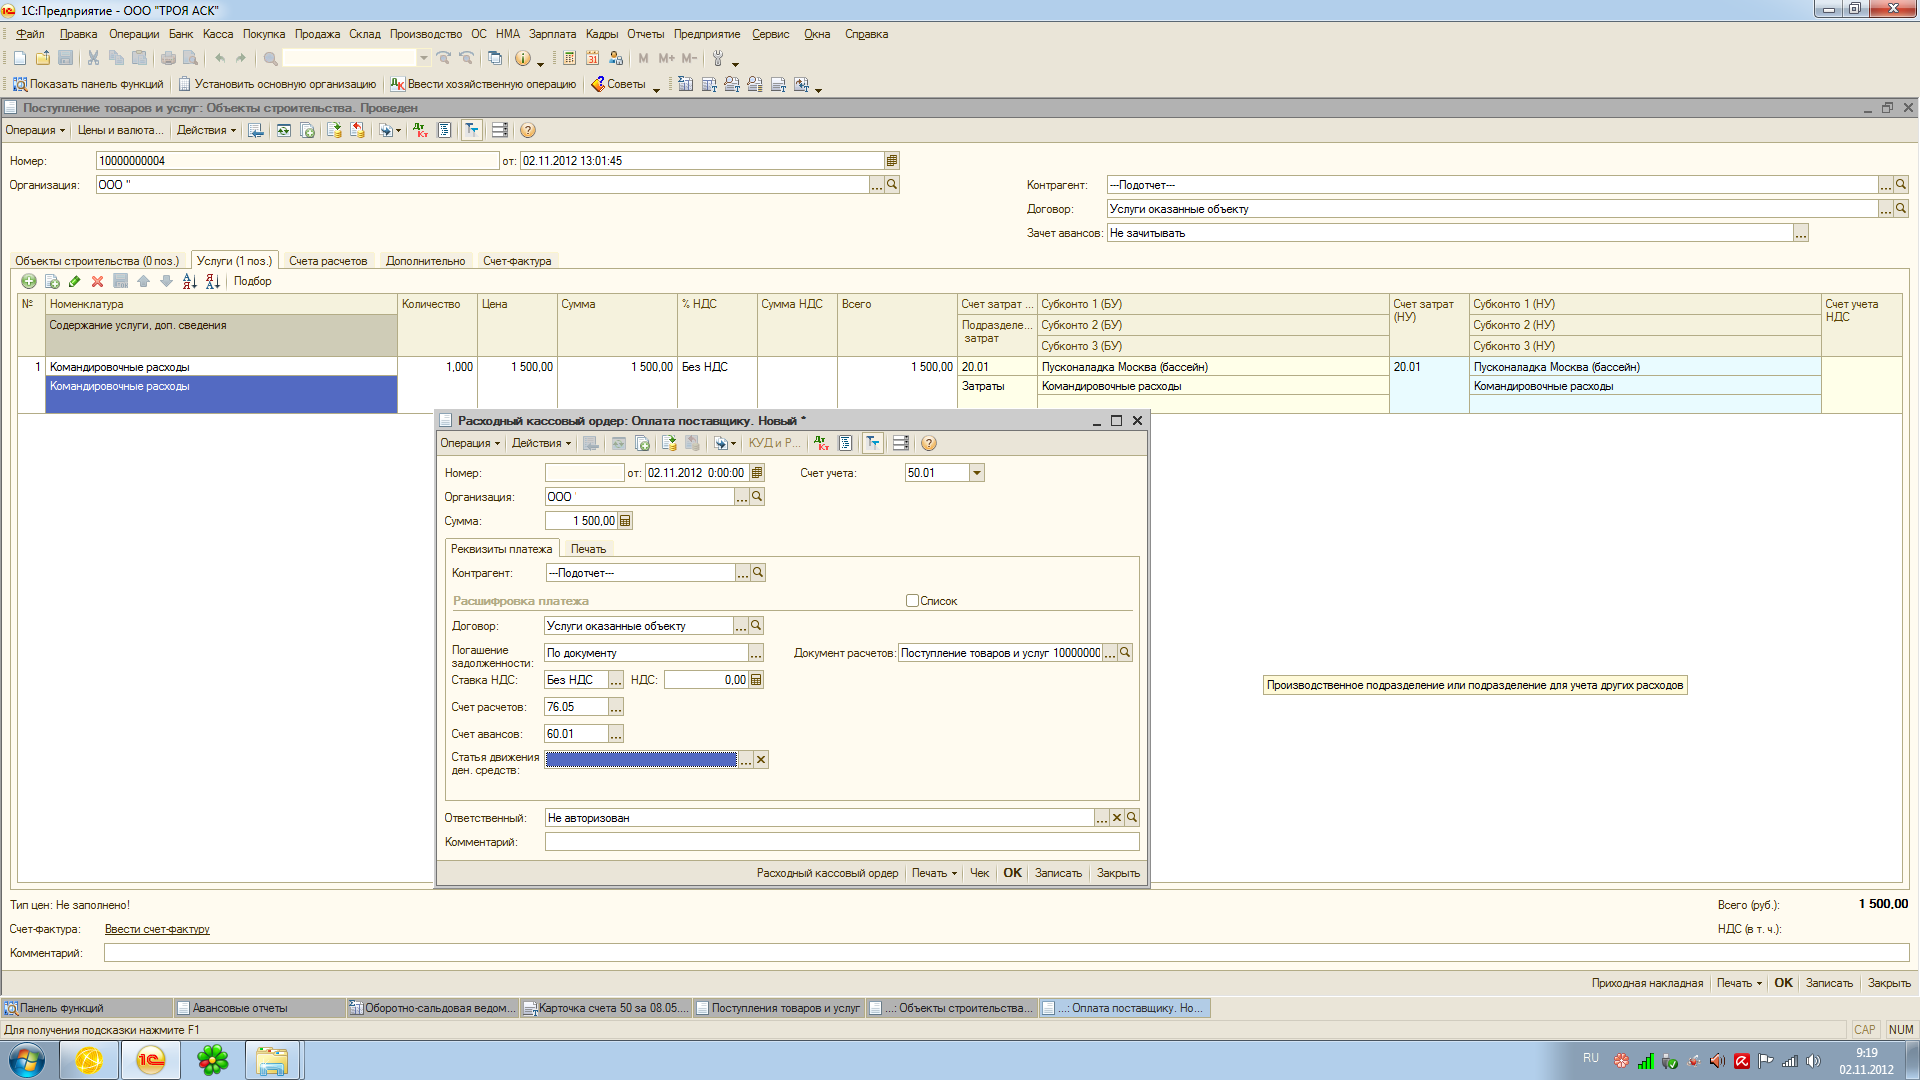
Task: Open Операция dropdown in cash order
Action: tap(470, 443)
